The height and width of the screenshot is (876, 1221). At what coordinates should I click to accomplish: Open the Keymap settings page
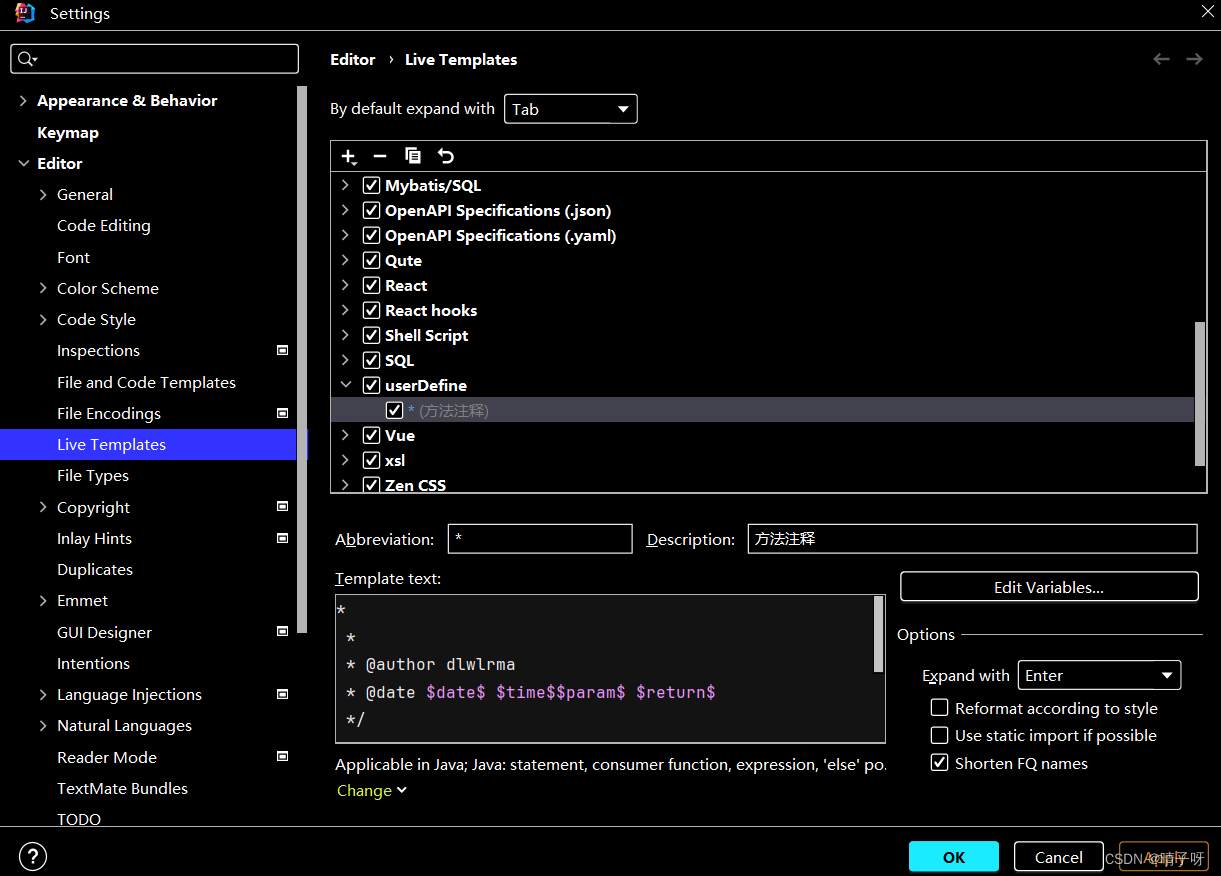(x=68, y=132)
